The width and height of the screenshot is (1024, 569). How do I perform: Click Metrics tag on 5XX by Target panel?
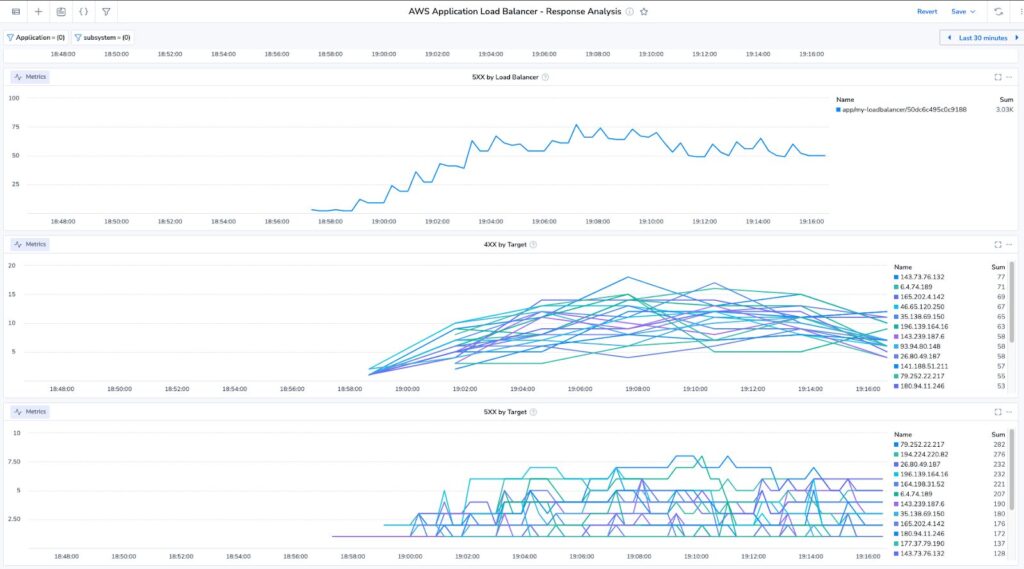point(30,412)
